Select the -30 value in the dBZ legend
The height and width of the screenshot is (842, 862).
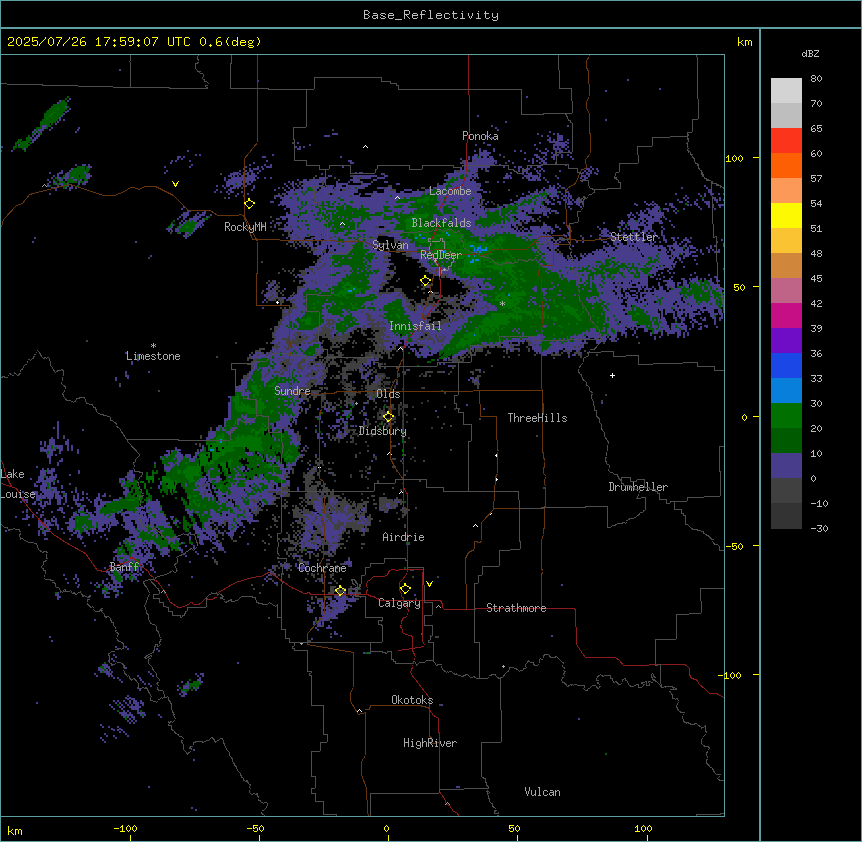[819, 529]
